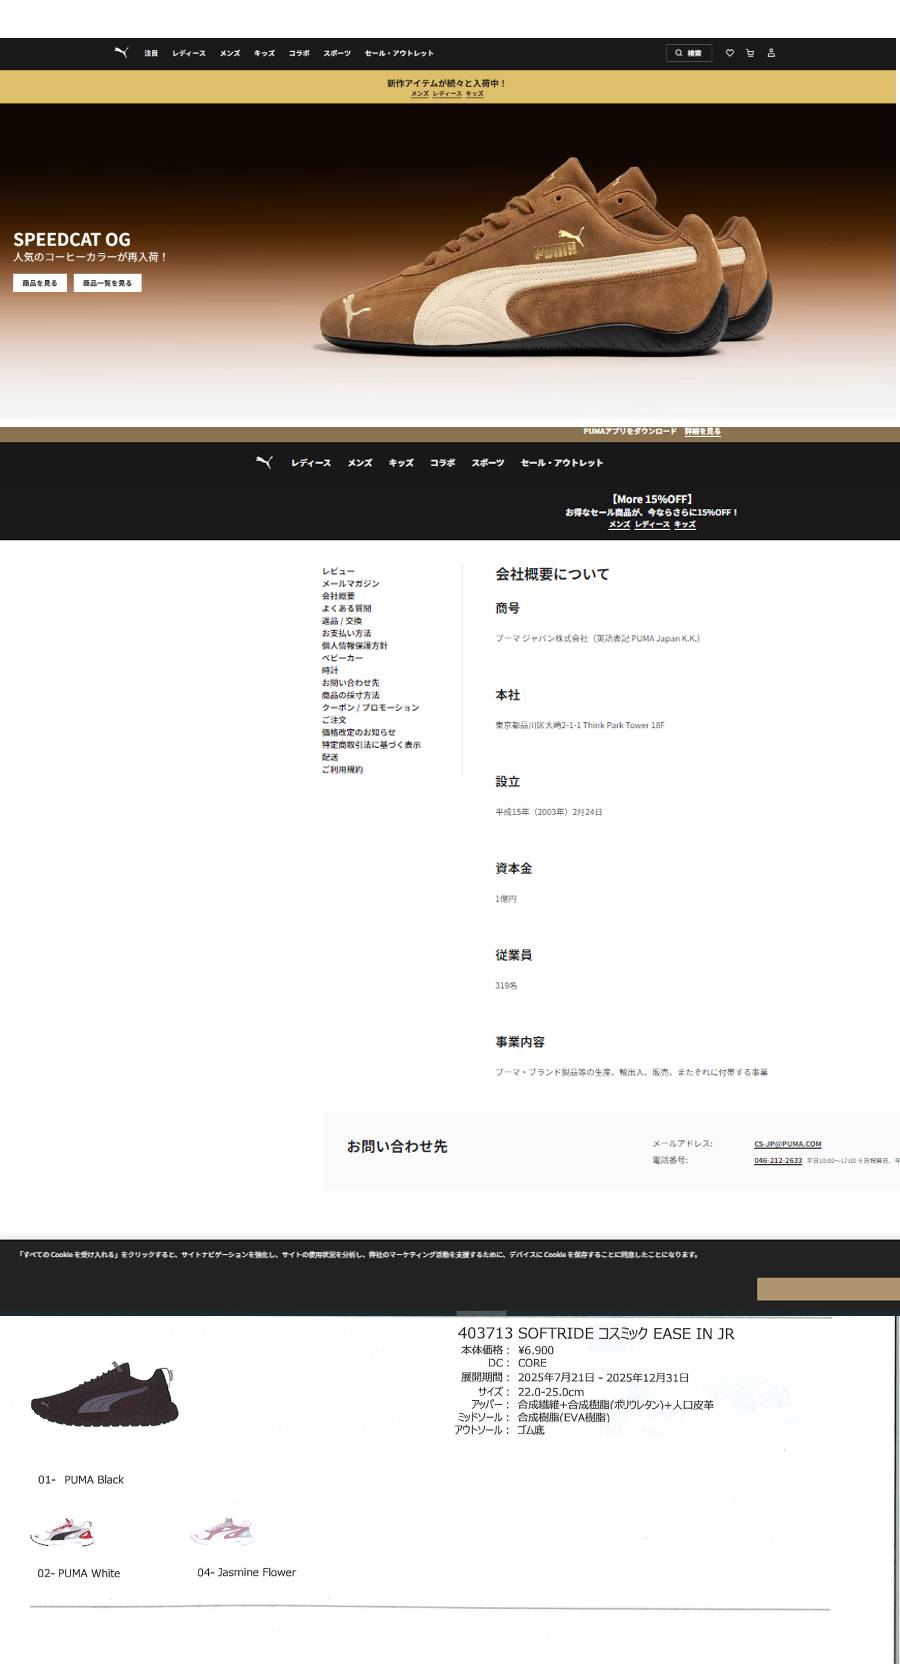Open the 価格改定のお知らせ sidebar link
900x1664 pixels.
click(358, 732)
